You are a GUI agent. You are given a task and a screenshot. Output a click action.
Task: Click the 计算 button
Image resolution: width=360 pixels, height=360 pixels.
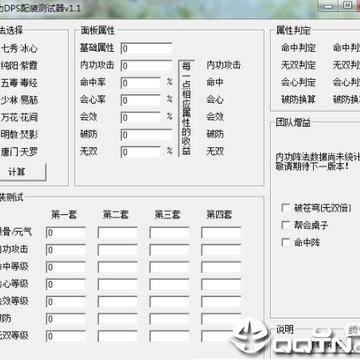pos(22,172)
